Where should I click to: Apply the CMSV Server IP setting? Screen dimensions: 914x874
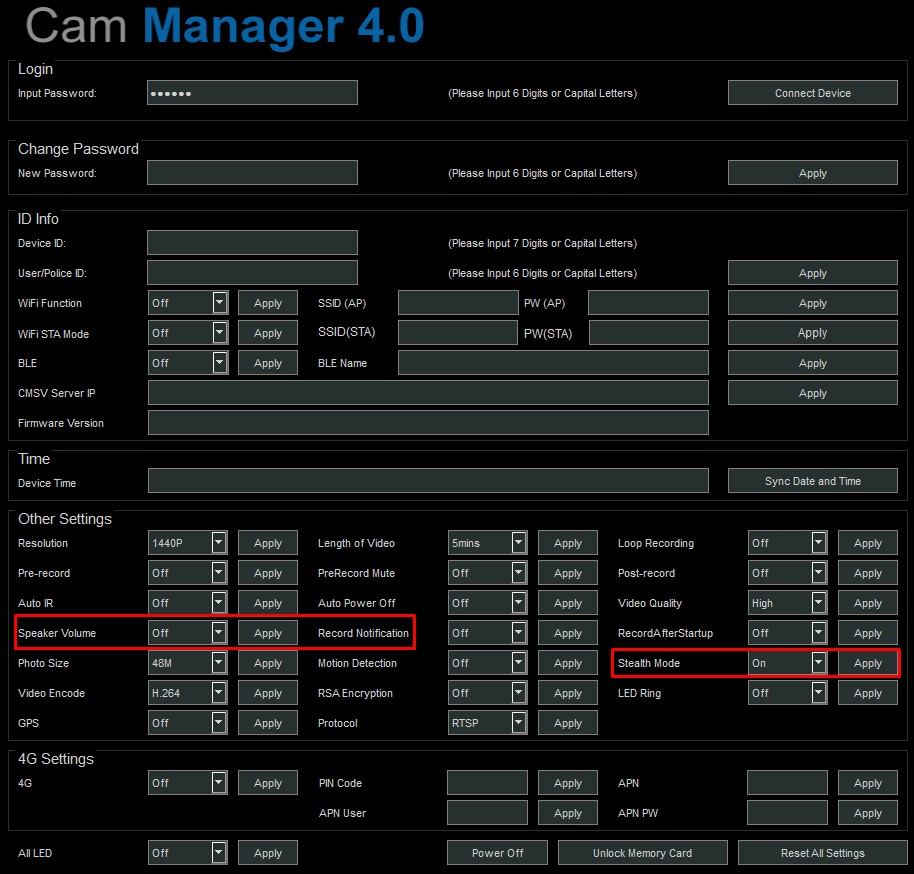(x=812, y=393)
